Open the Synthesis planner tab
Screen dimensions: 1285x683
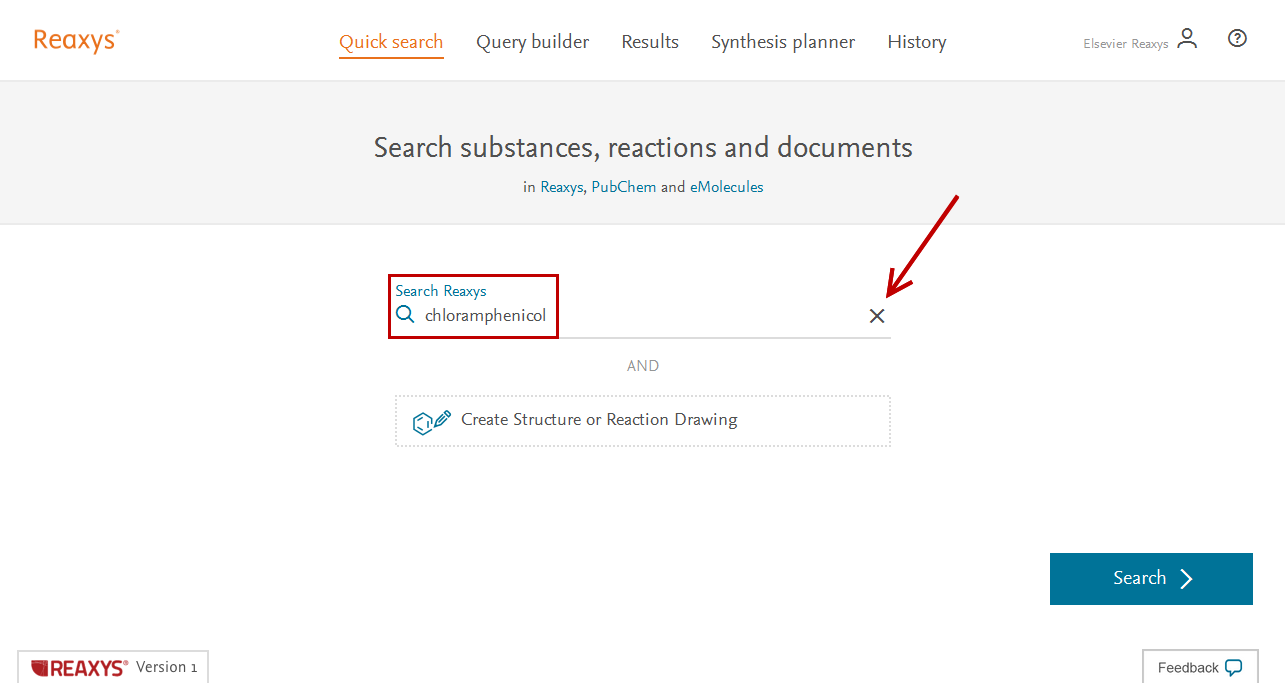(x=783, y=42)
